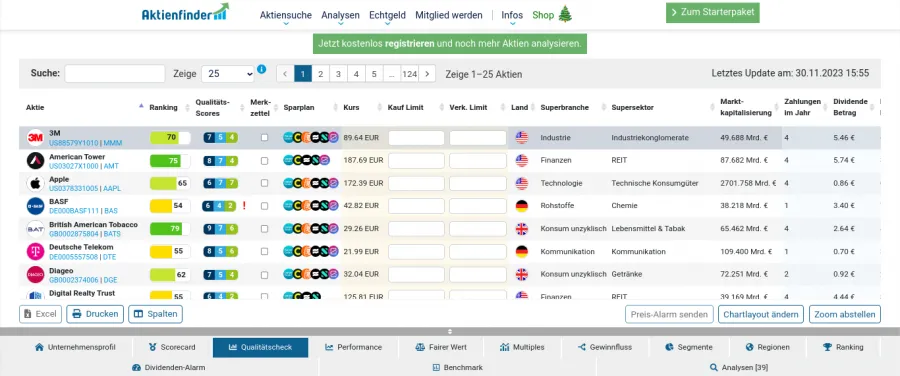Switch to the Unternehmensprofil tab
The image size is (900, 376).
pos(75,347)
